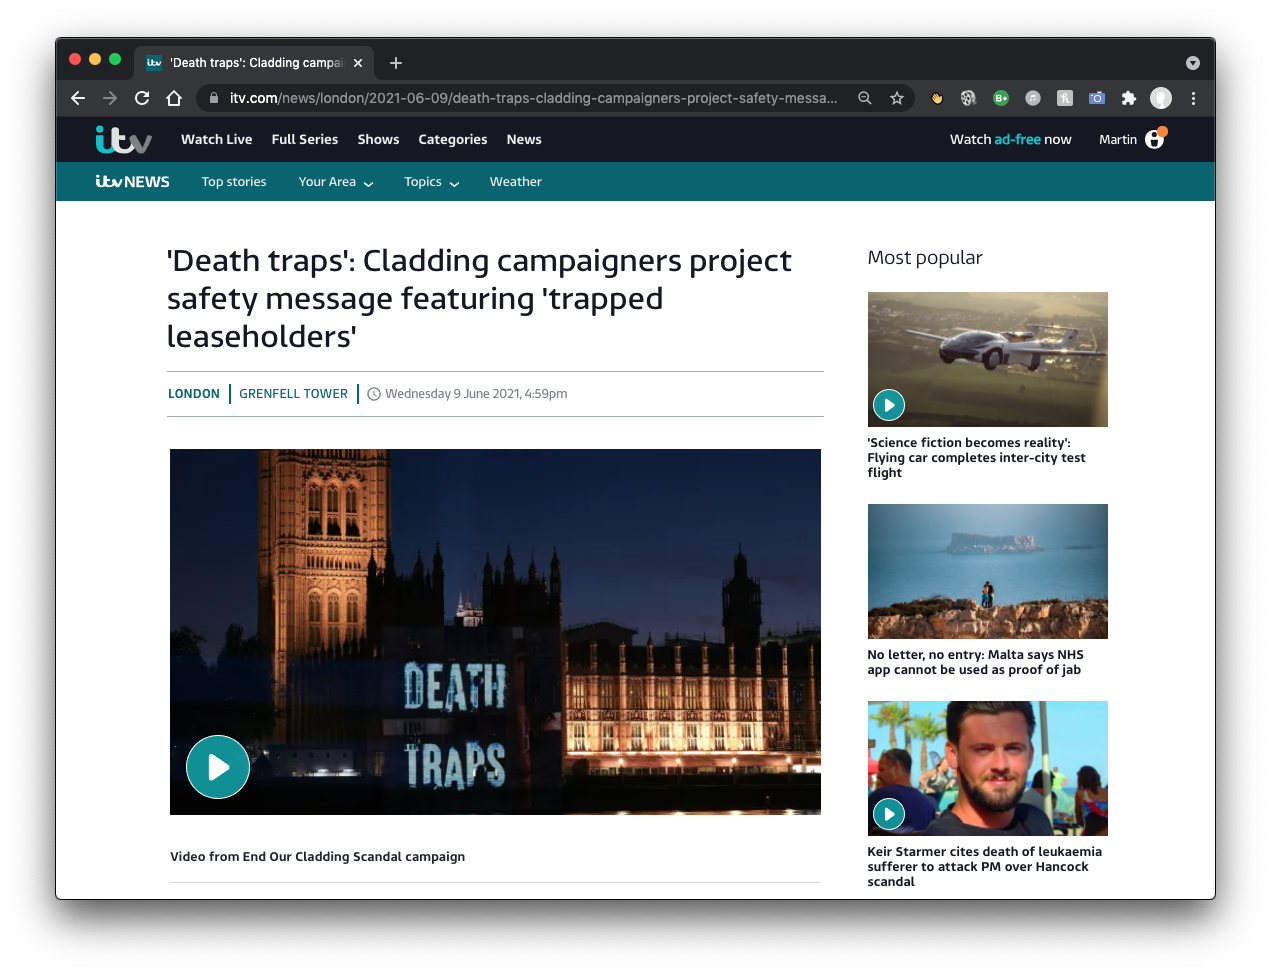This screenshot has height=973, width=1271.
Task: Open the GRENFELL TOWER topic link
Action: click(293, 393)
